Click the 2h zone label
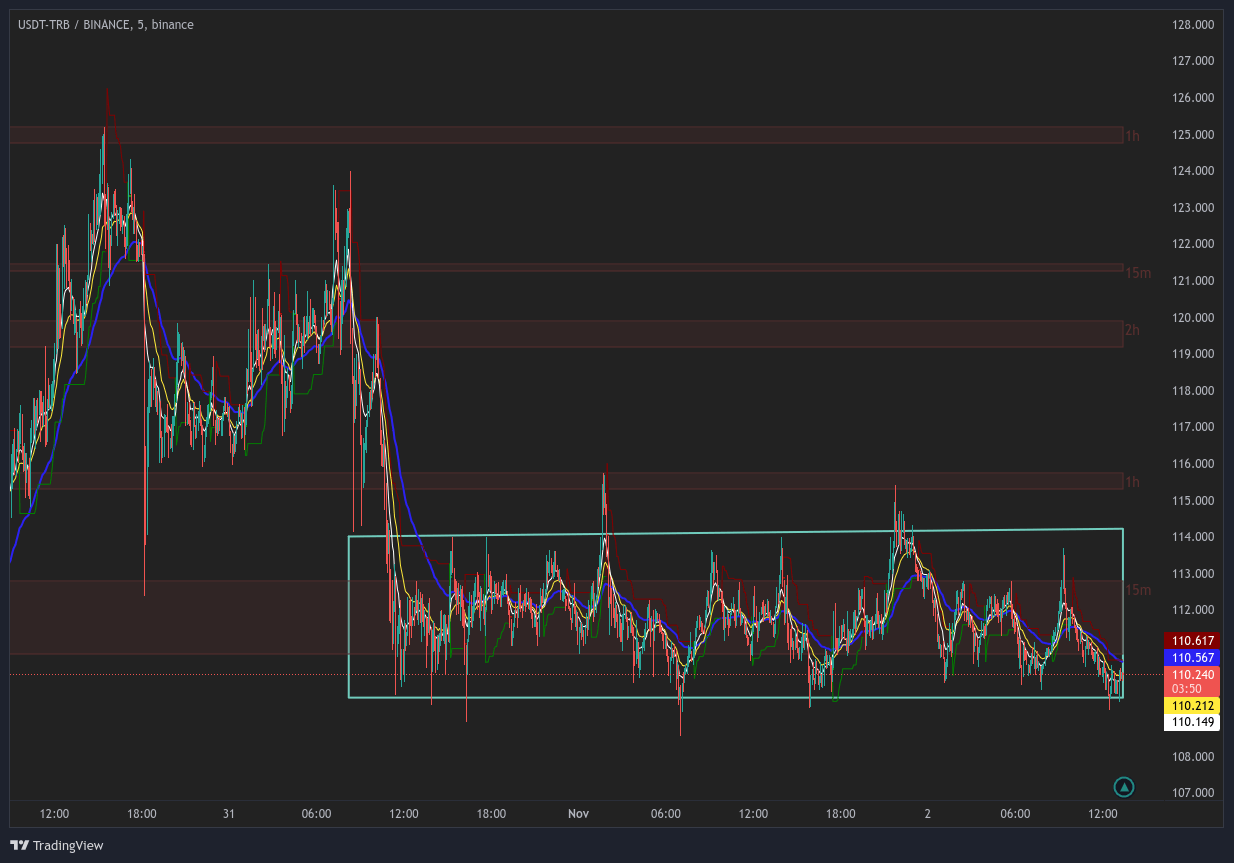The width and height of the screenshot is (1234, 863). click(x=1132, y=330)
